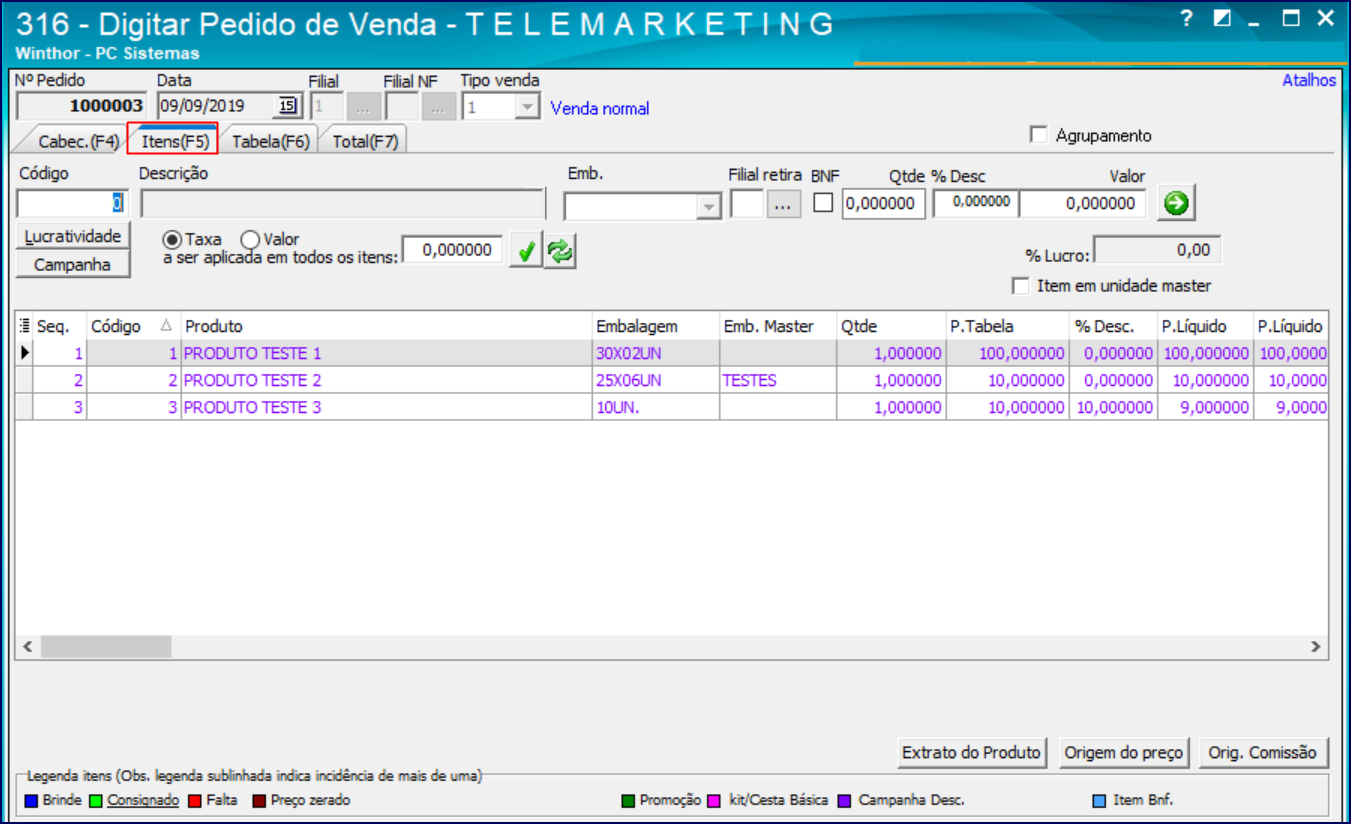Click the Origem do preço button
This screenshot has width=1351, height=824.
[1124, 752]
